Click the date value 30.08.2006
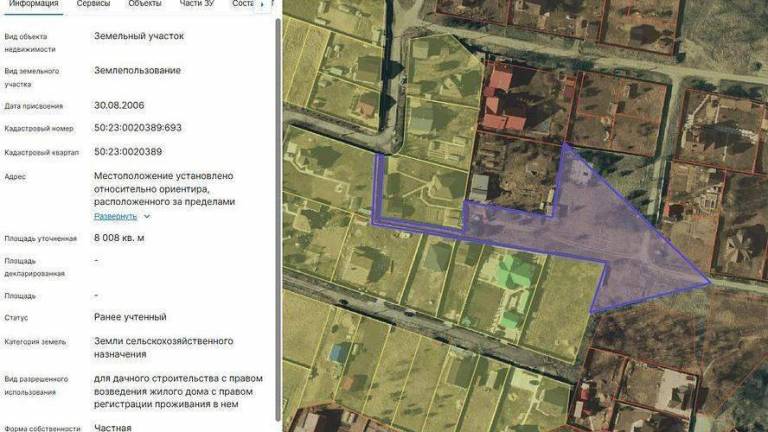The image size is (768, 432). point(120,105)
